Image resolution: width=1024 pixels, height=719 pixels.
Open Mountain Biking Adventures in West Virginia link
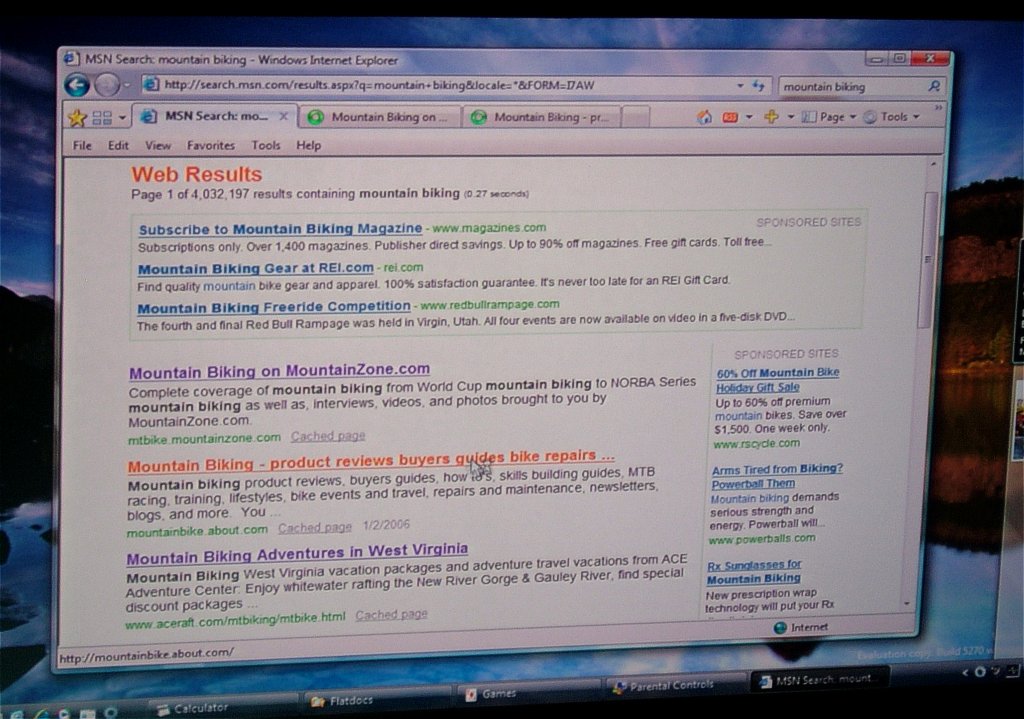tap(297, 551)
